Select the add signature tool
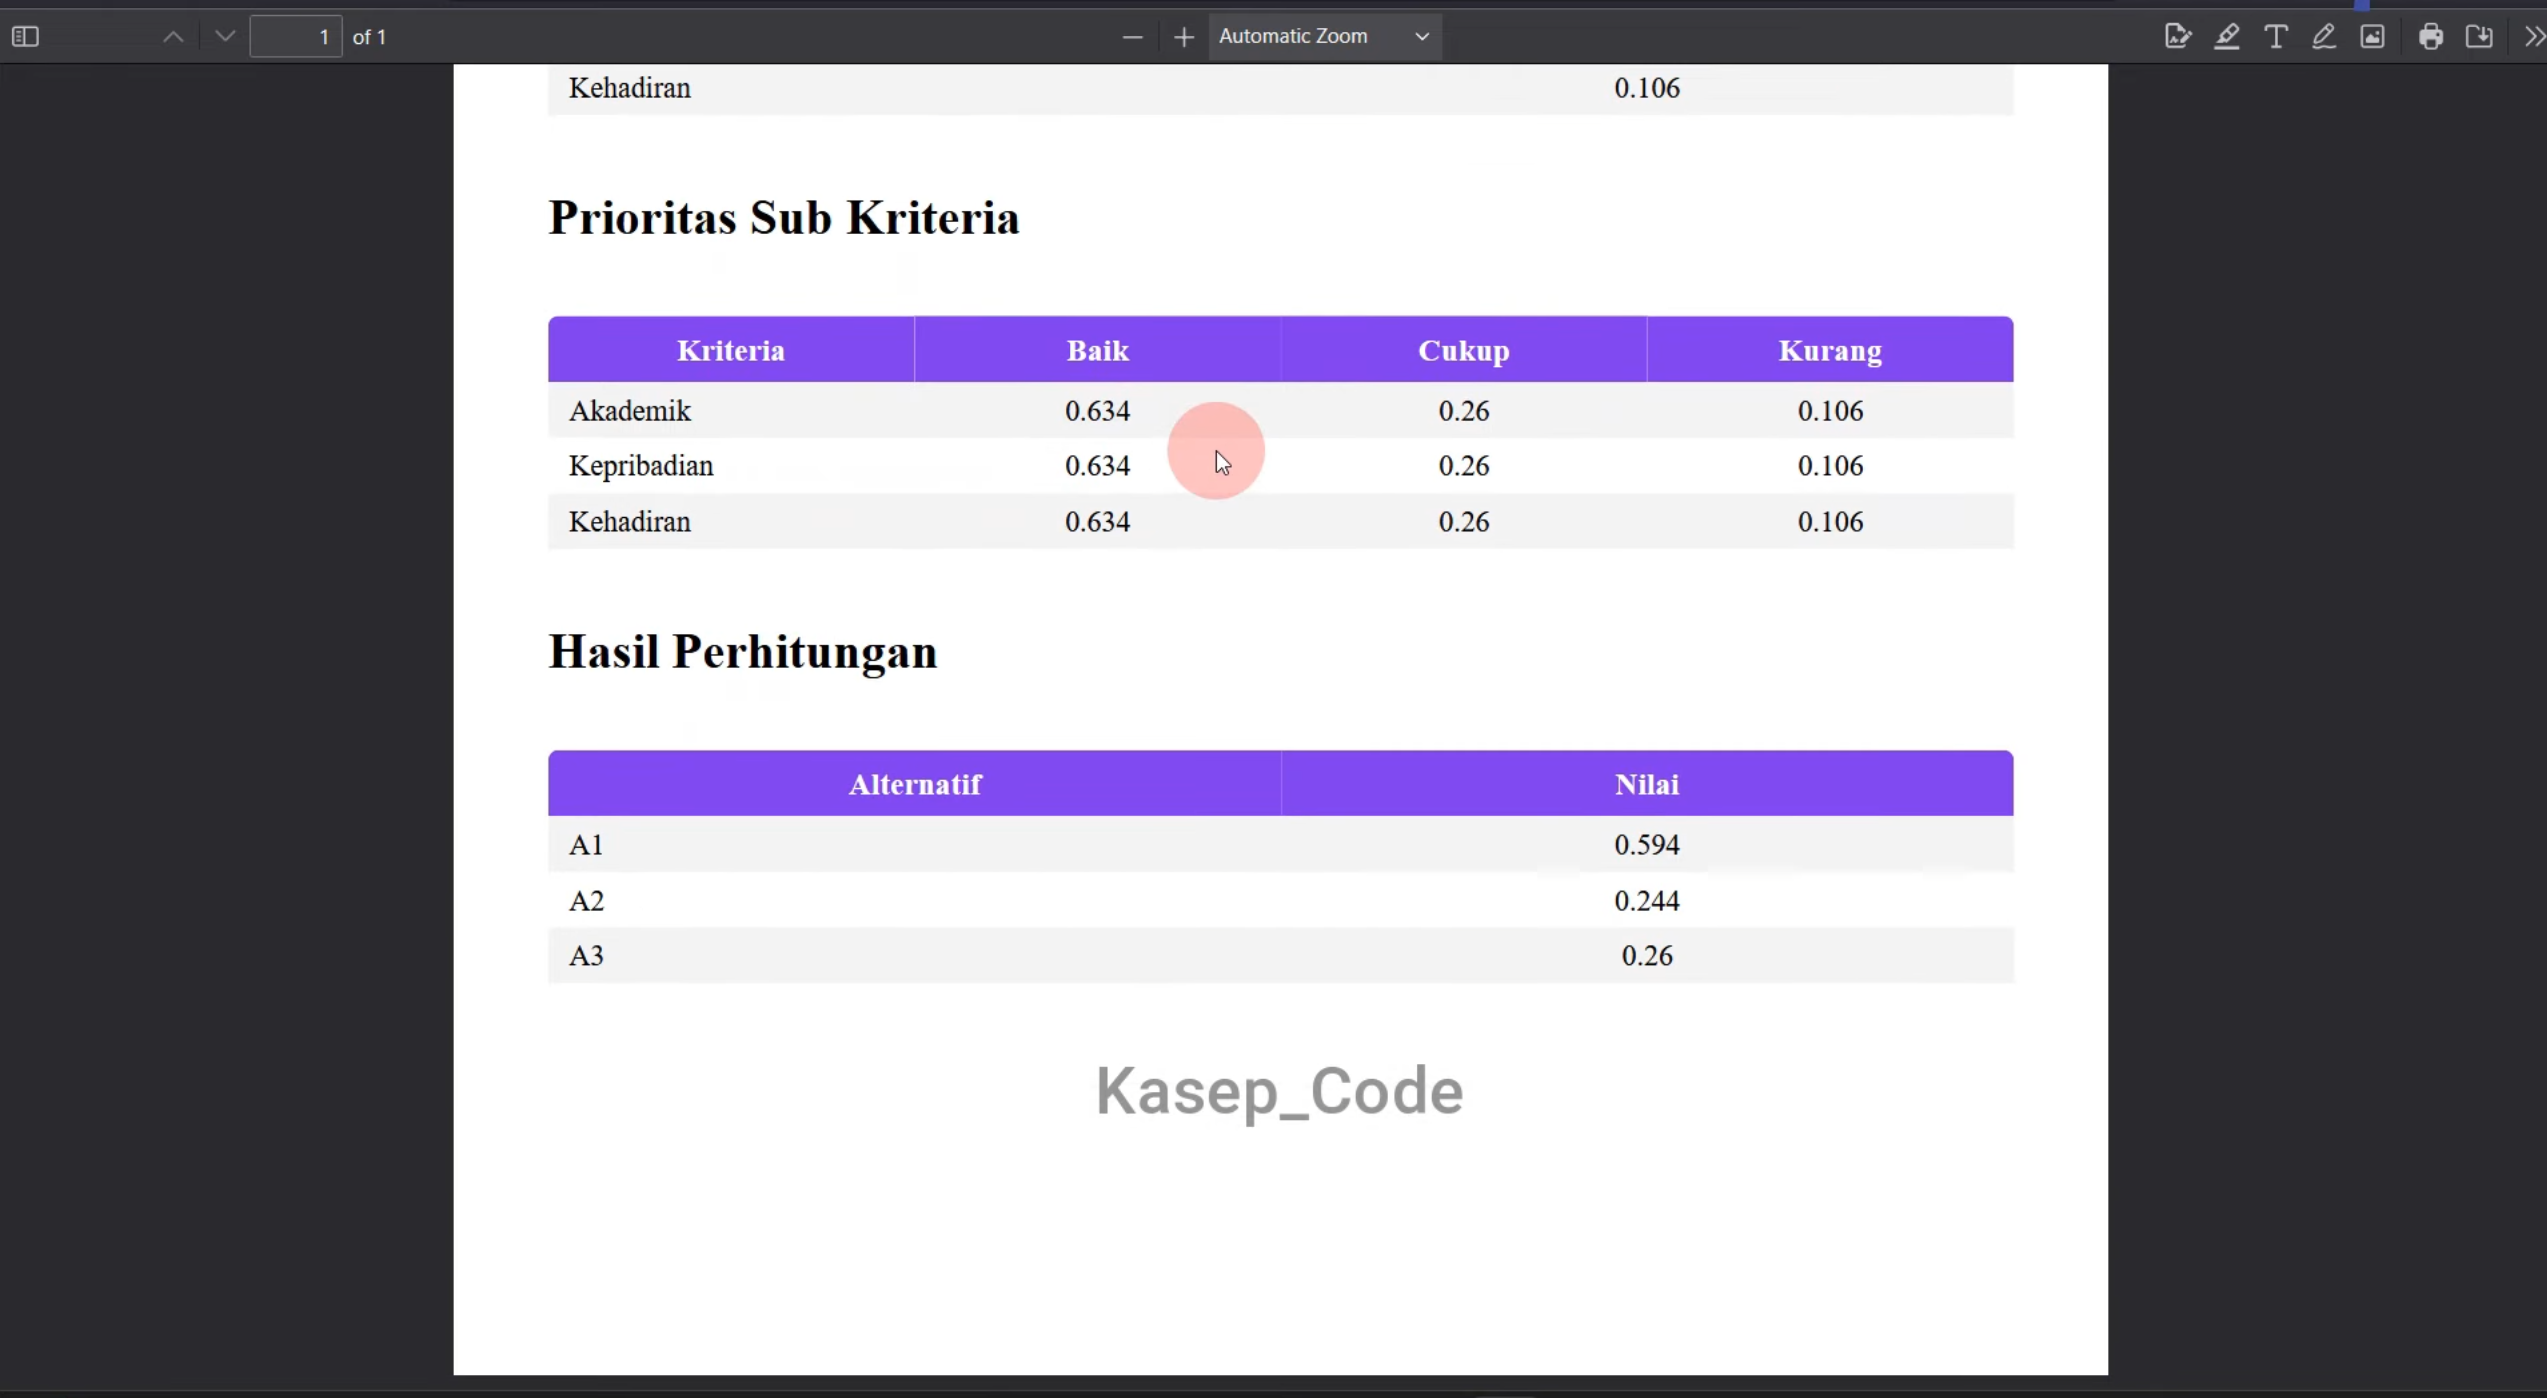 click(2178, 37)
